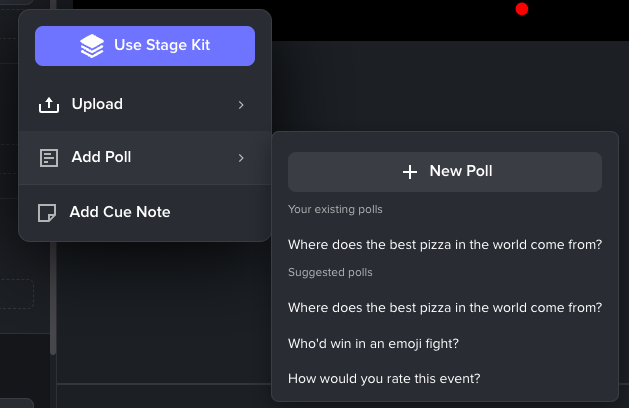Select the Add Cue Note entry text
The height and width of the screenshot is (408, 629).
click(120, 212)
